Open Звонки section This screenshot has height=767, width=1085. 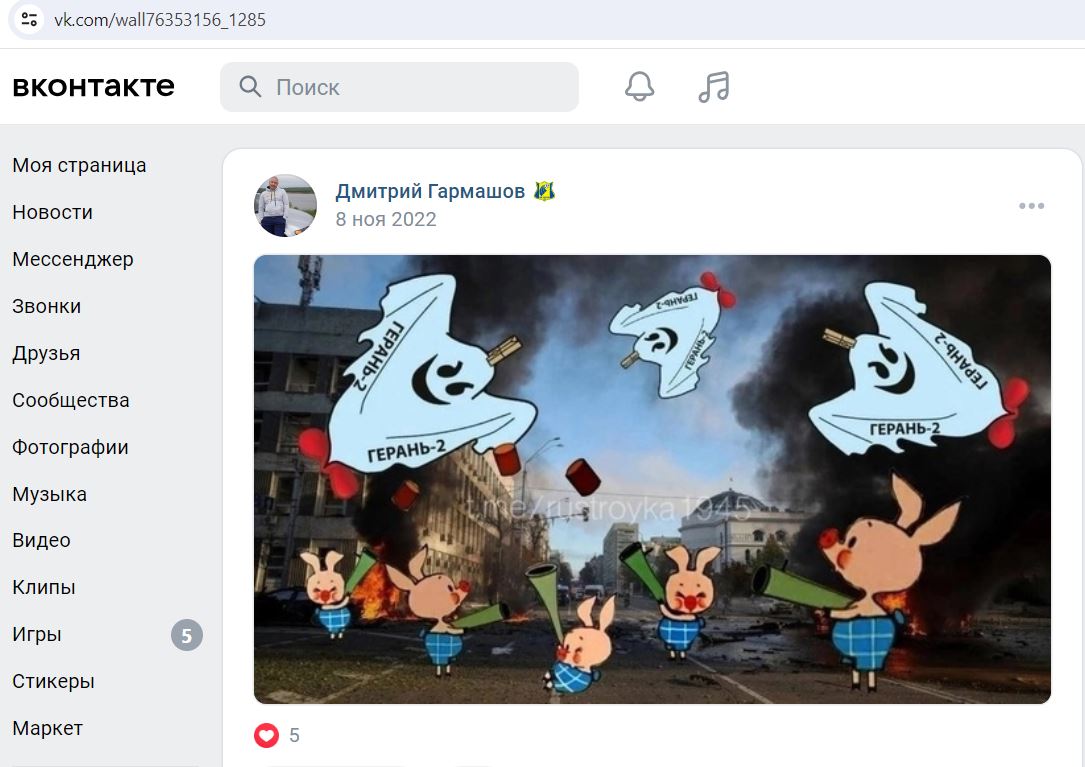[x=46, y=306]
